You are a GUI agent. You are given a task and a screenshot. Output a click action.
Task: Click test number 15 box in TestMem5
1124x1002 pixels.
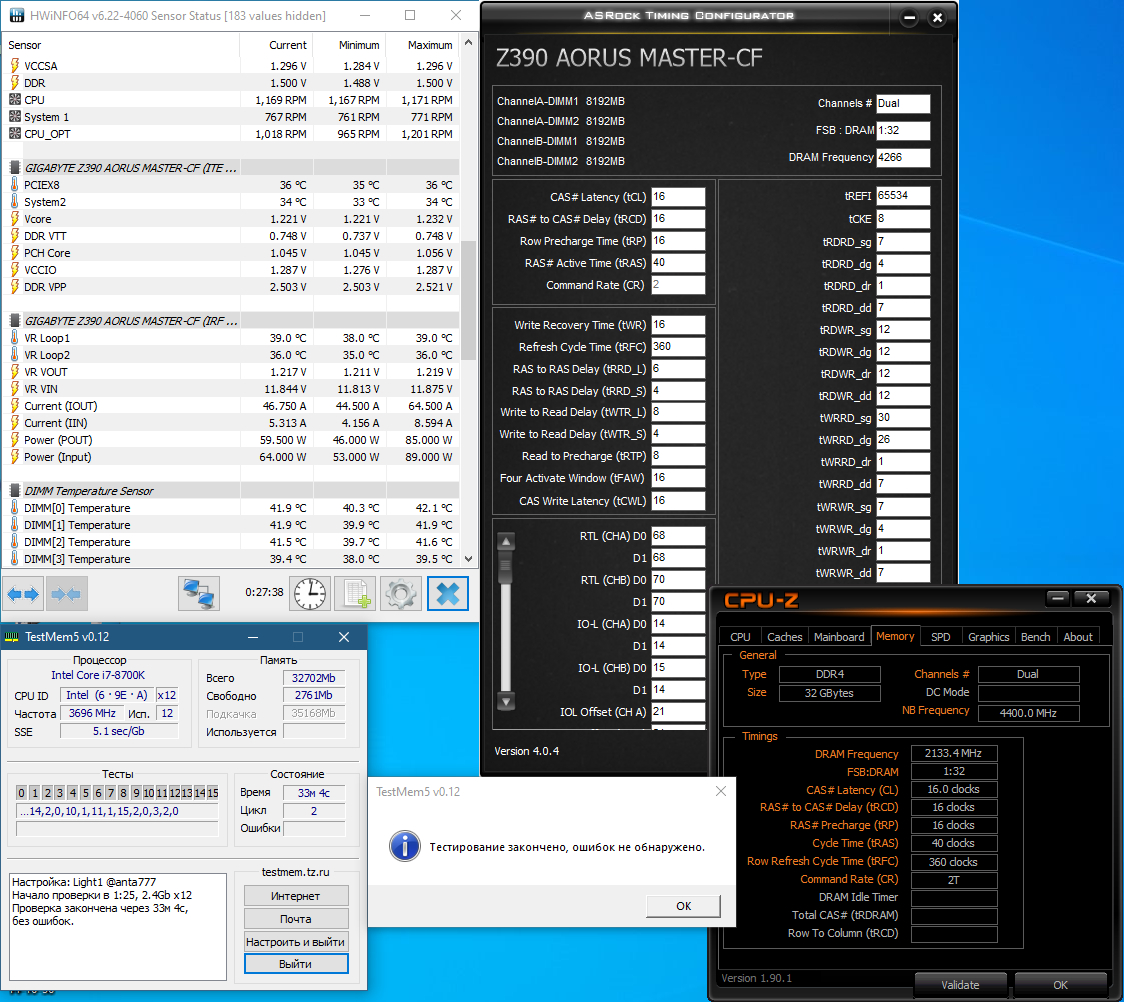pyautogui.click(x=213, y=793)
